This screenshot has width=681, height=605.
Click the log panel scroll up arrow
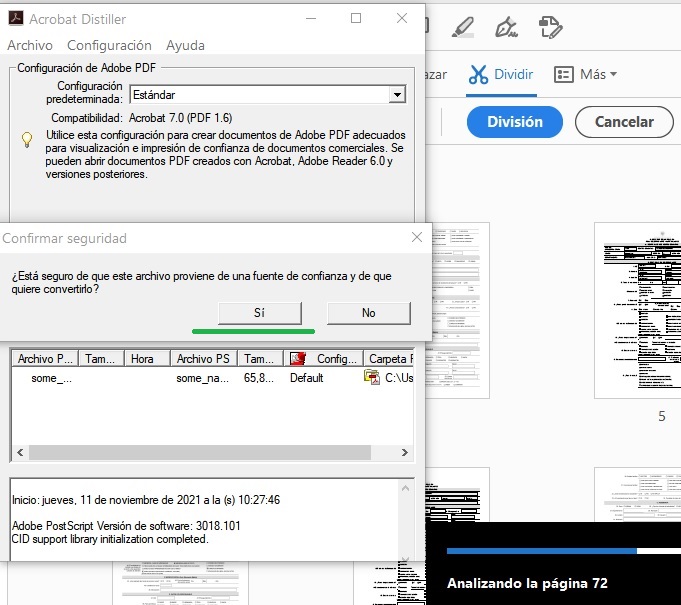coord(405,488)
